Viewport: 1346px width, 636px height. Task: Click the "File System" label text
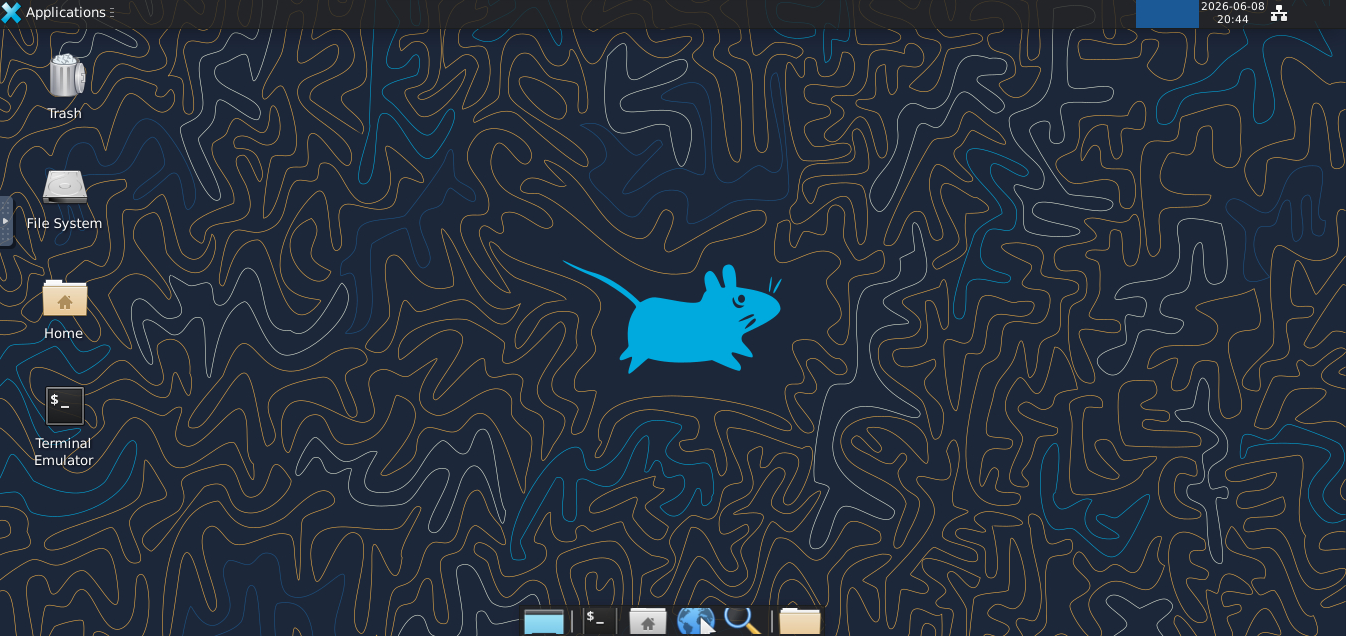pos(64,224)
